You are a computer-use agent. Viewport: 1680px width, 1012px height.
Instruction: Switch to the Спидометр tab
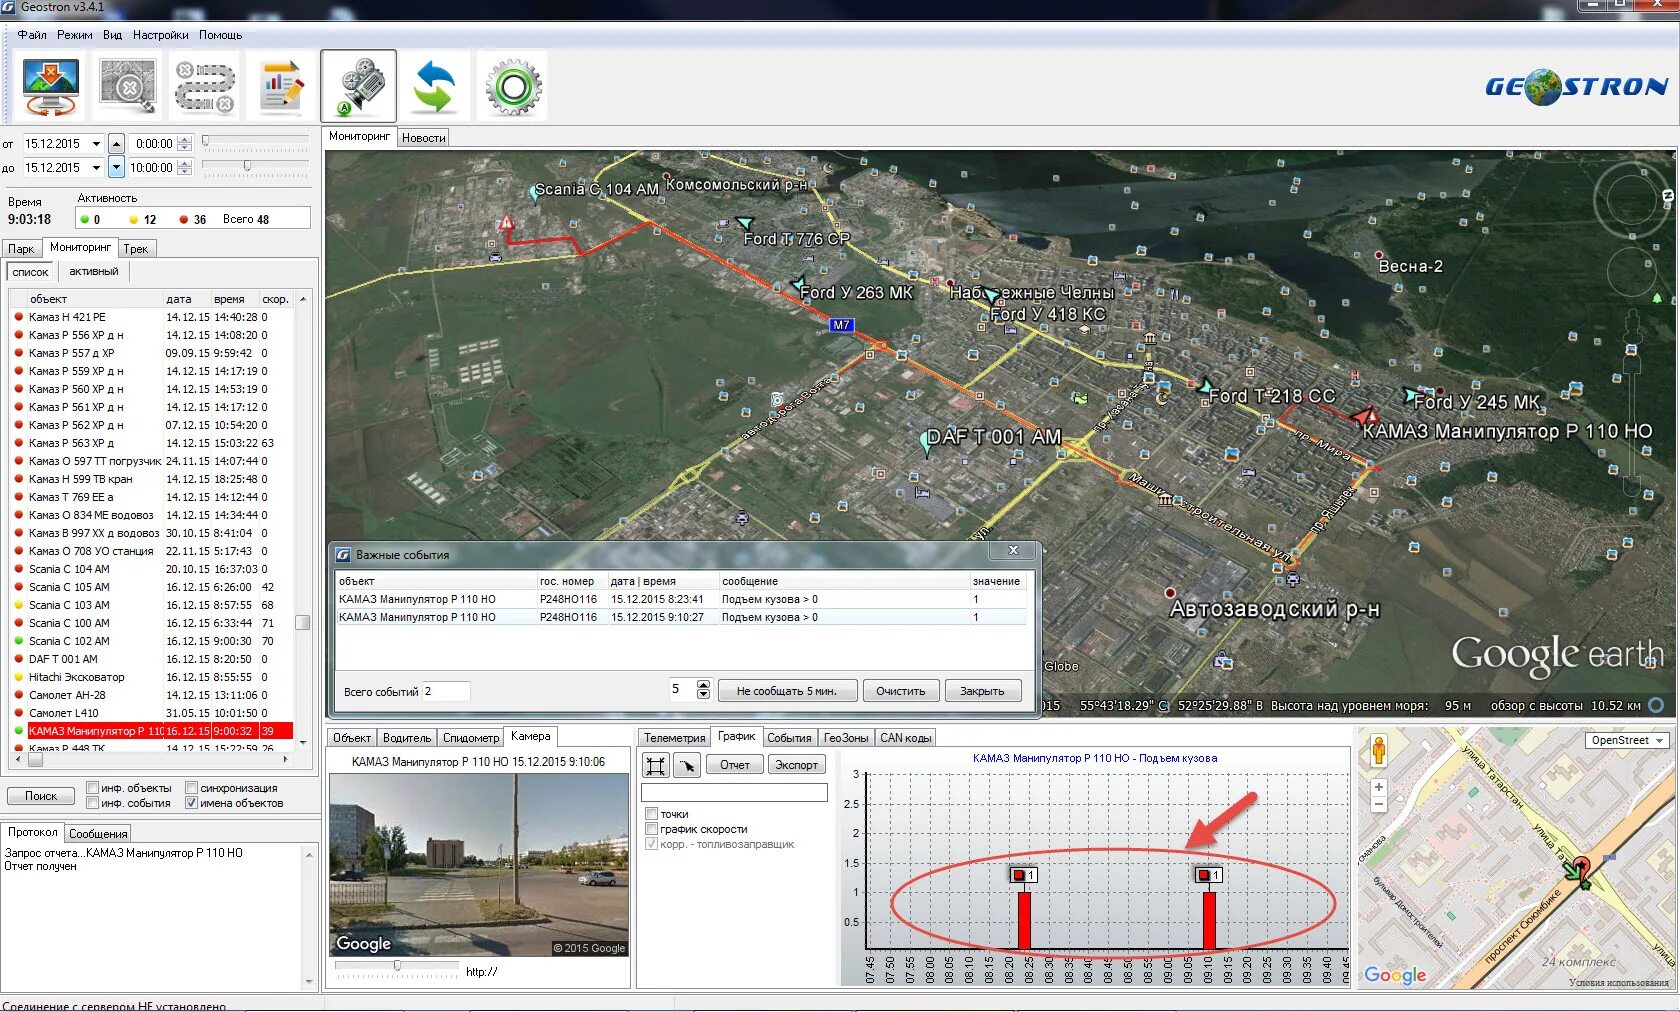click(x=471, y=738)
